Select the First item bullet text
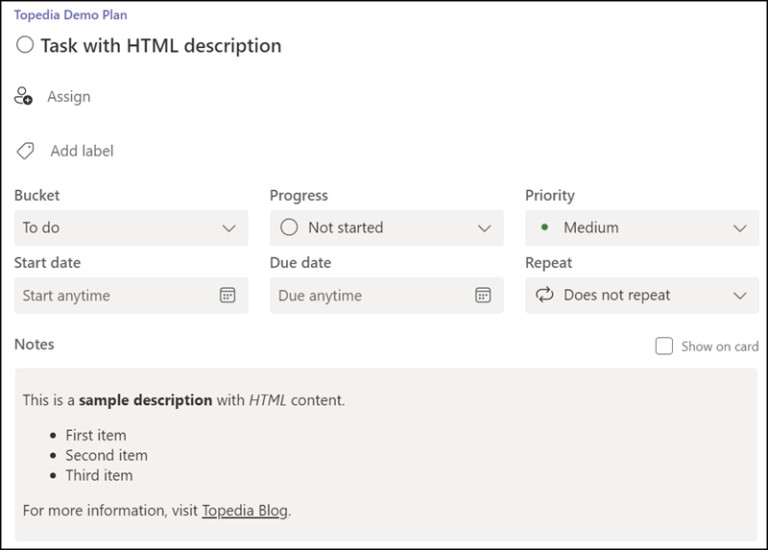Viewport: 768px width, 550px height. click(x=96, y=435)
